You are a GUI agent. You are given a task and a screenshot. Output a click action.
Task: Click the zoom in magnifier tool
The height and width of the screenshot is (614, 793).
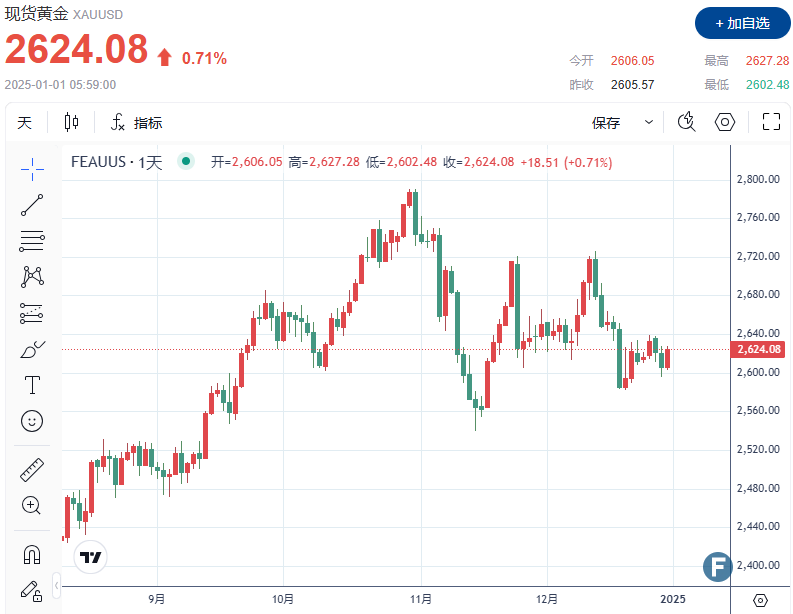click(32, 505)
